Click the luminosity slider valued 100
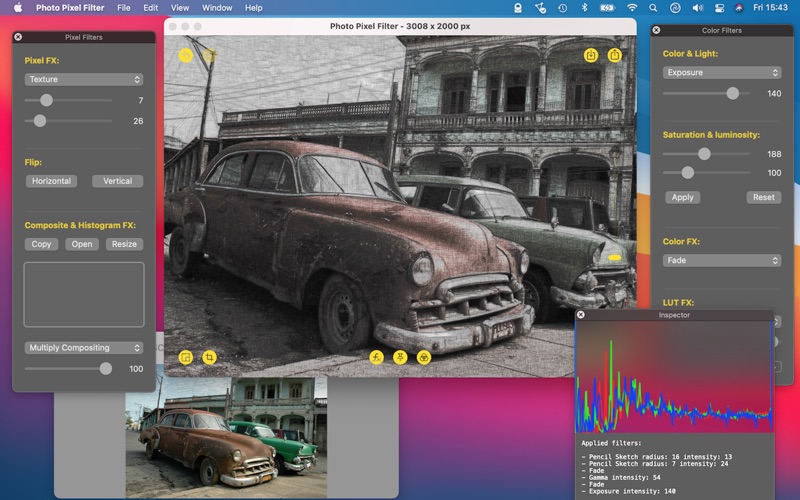Image resolution: width=800 pixels, height=500 pixels. click(x=706, y=172)
